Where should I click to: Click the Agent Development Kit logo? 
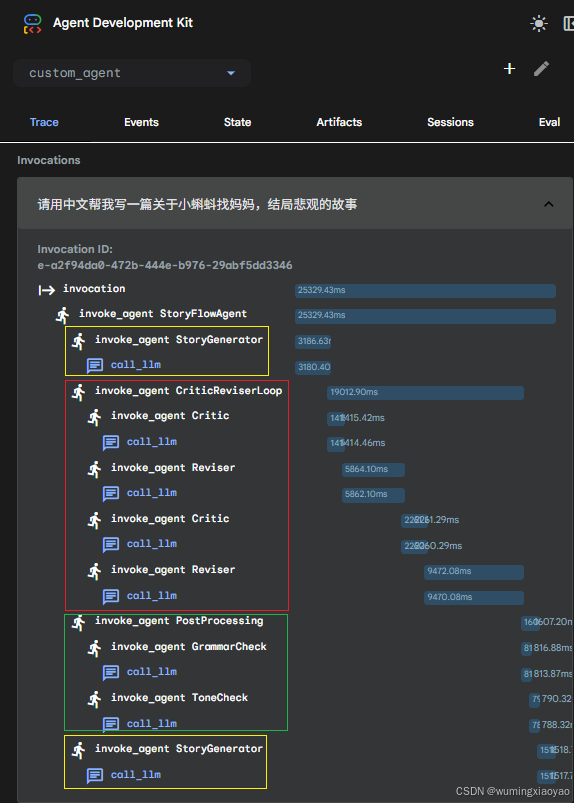(x=32, y=24)
